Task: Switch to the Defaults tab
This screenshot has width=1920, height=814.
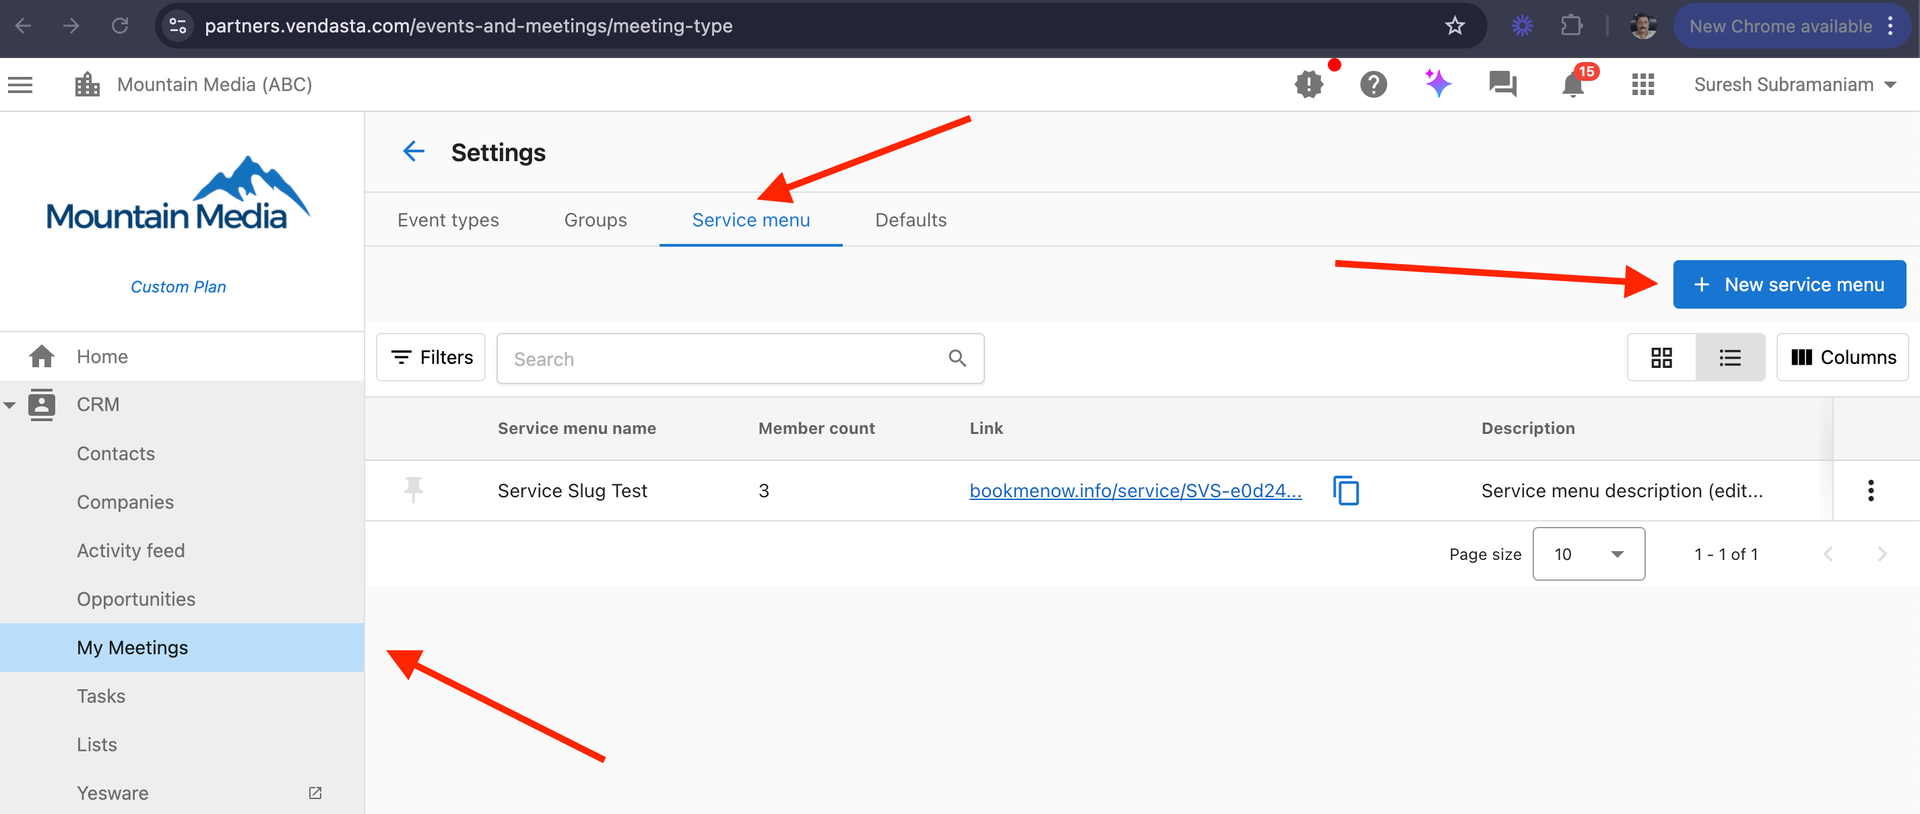Action: click(x=911, y=220)
